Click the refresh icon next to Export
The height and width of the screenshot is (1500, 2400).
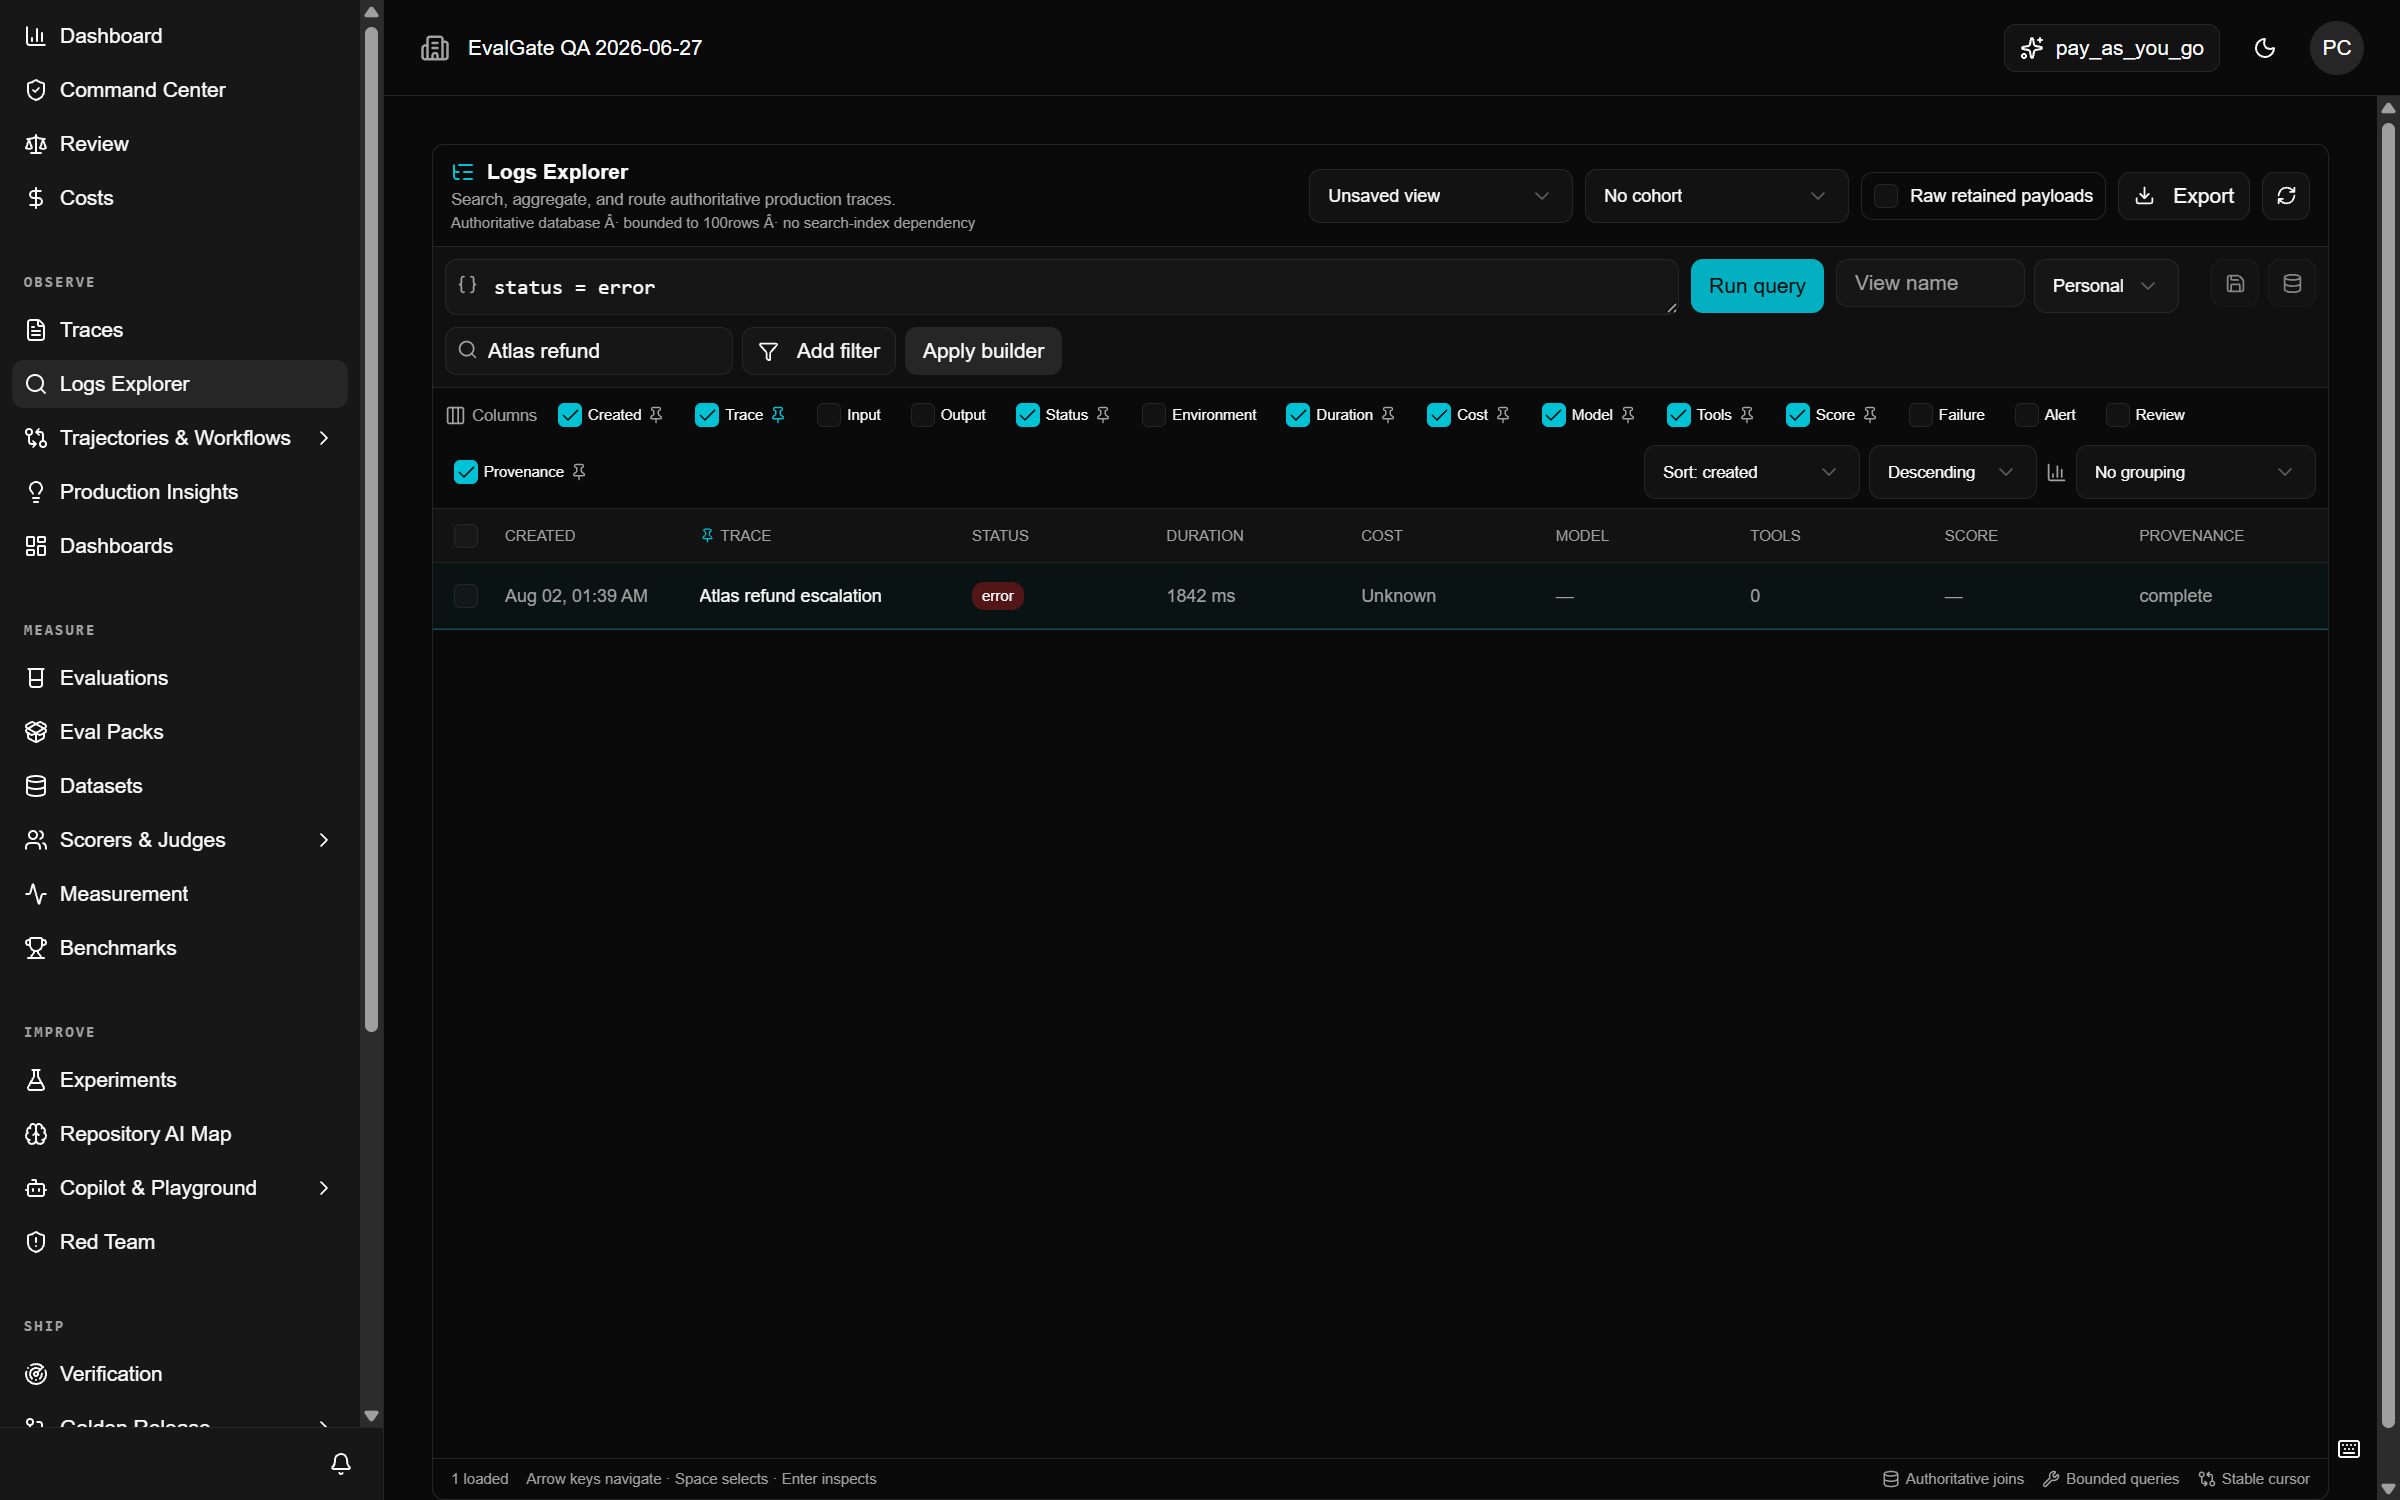(x=2285, y=196)
